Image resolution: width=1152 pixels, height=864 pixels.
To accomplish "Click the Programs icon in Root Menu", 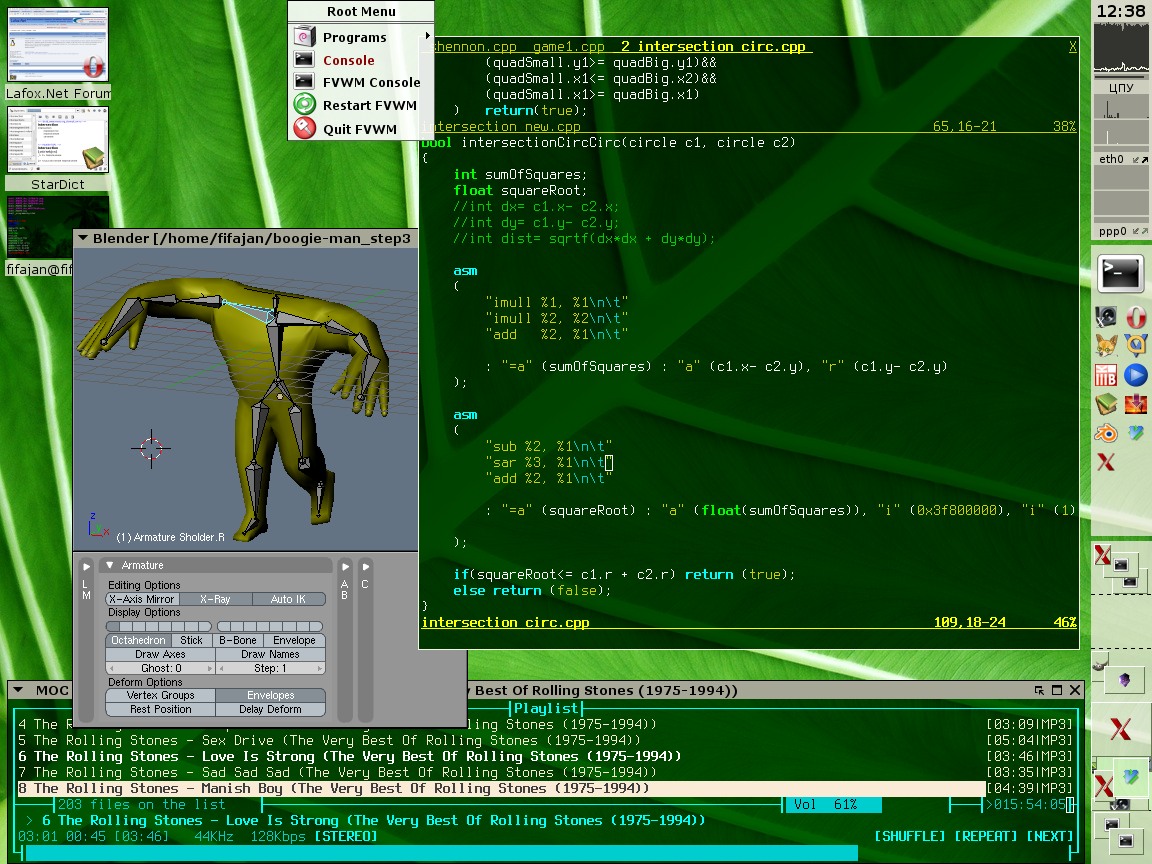I will coord(304,37).
